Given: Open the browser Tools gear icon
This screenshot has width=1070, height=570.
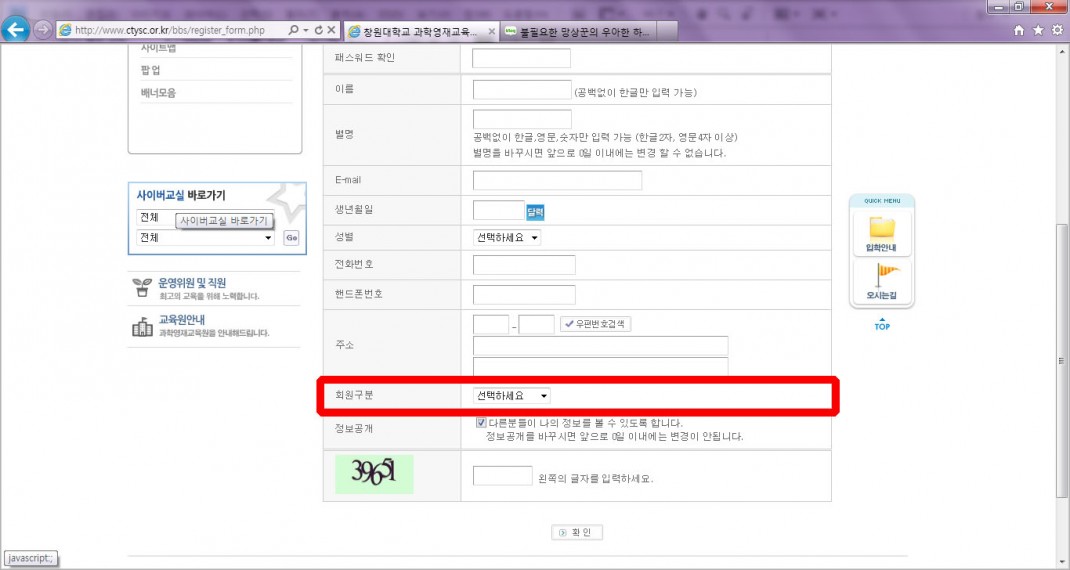Looking at the screenshot, I should [1057, 31].
